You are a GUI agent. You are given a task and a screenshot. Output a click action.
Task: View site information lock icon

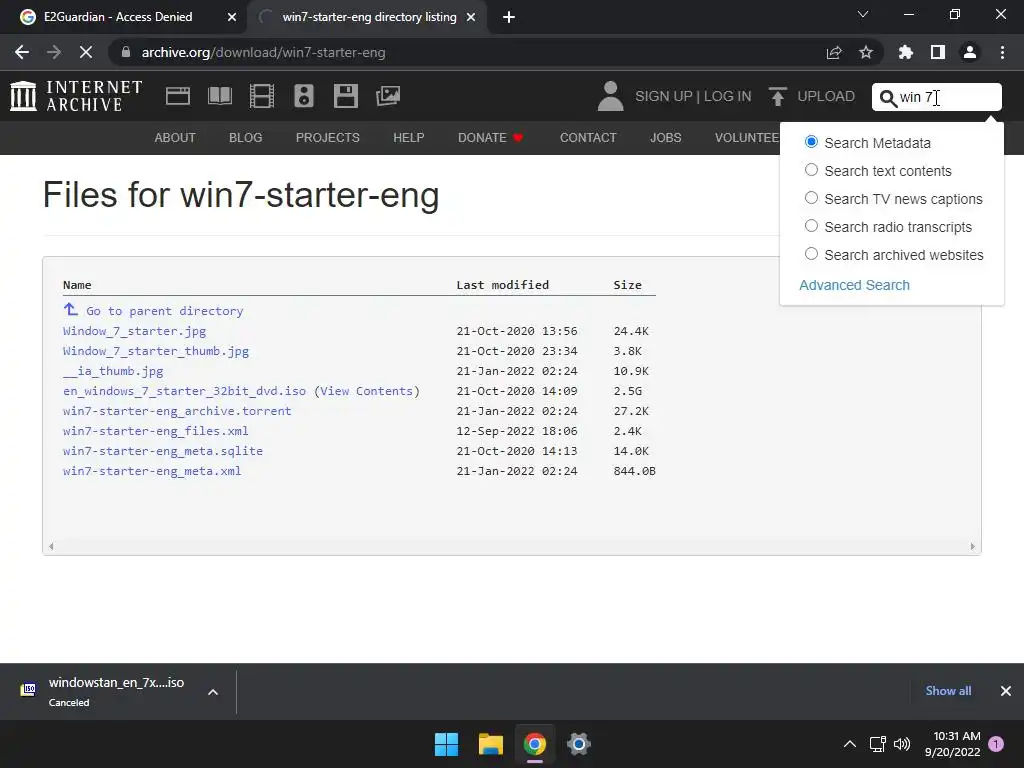pos(126,52)
